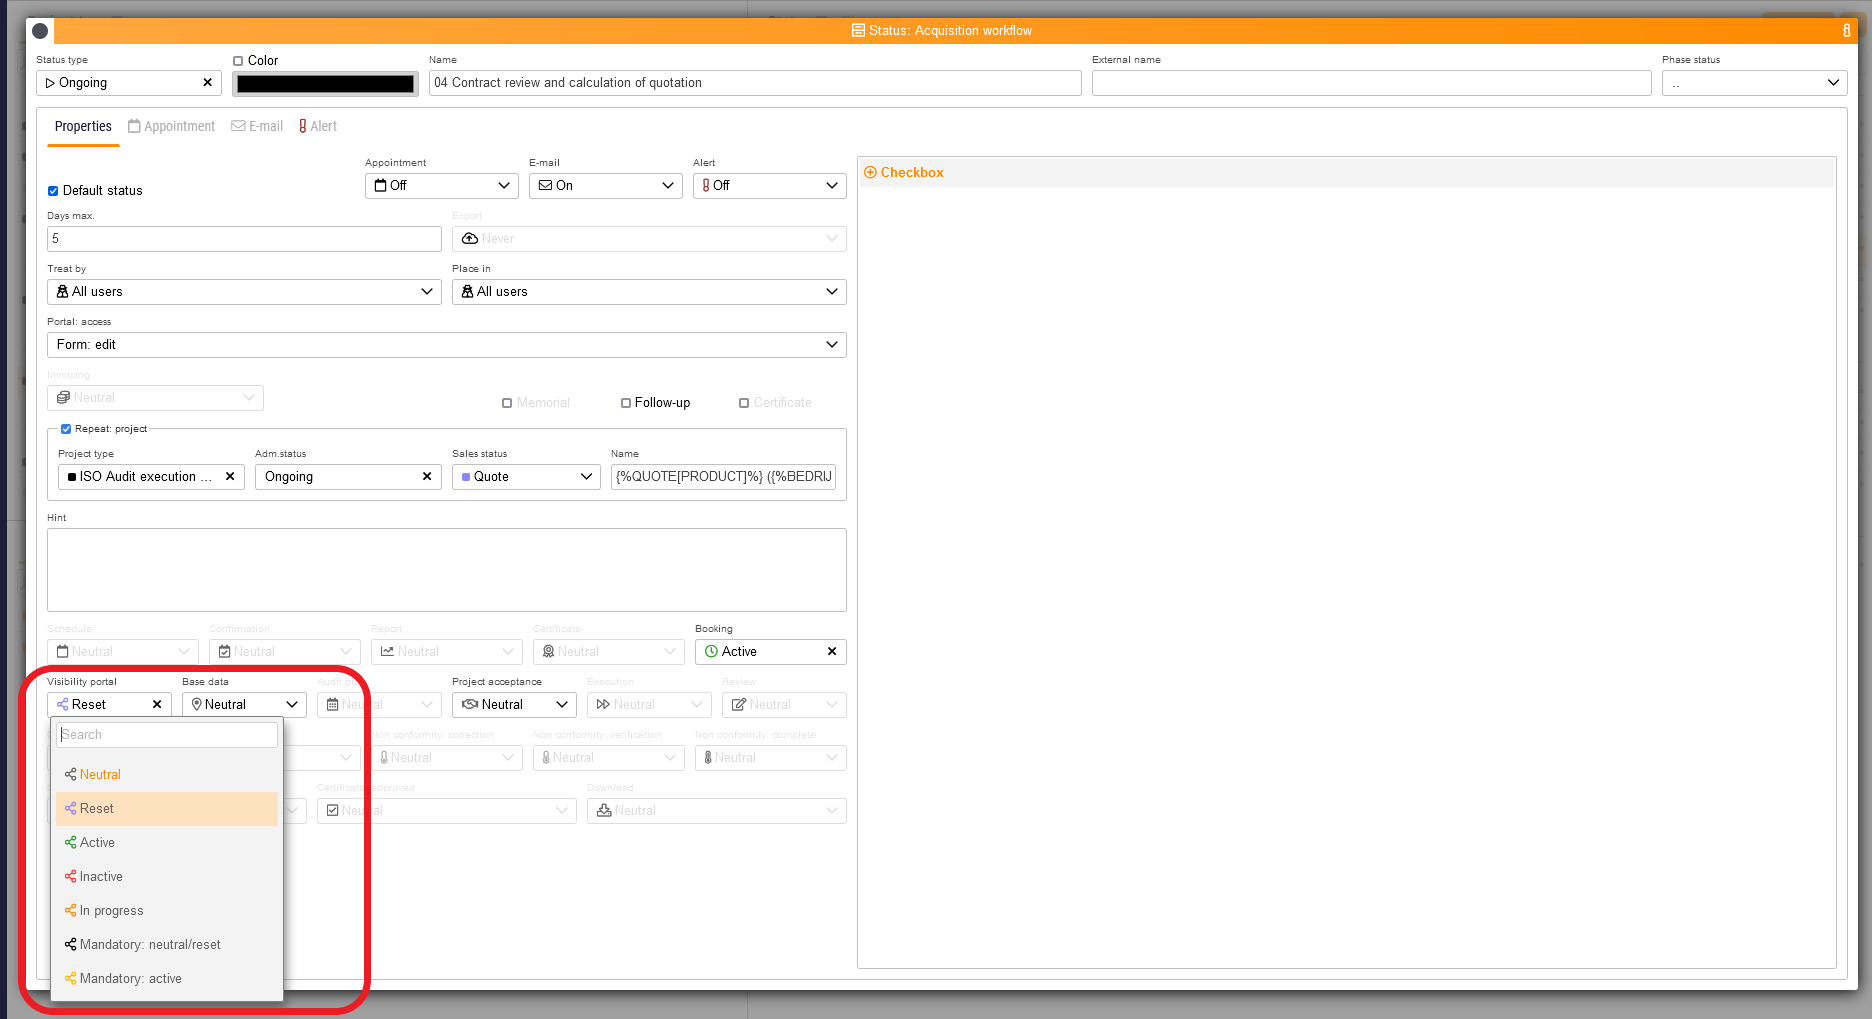The height and width of the screenshot is (1019, 1872).
Task: Expand the Portal access Form: edit dropdown
Action: (x=446, y=345)
